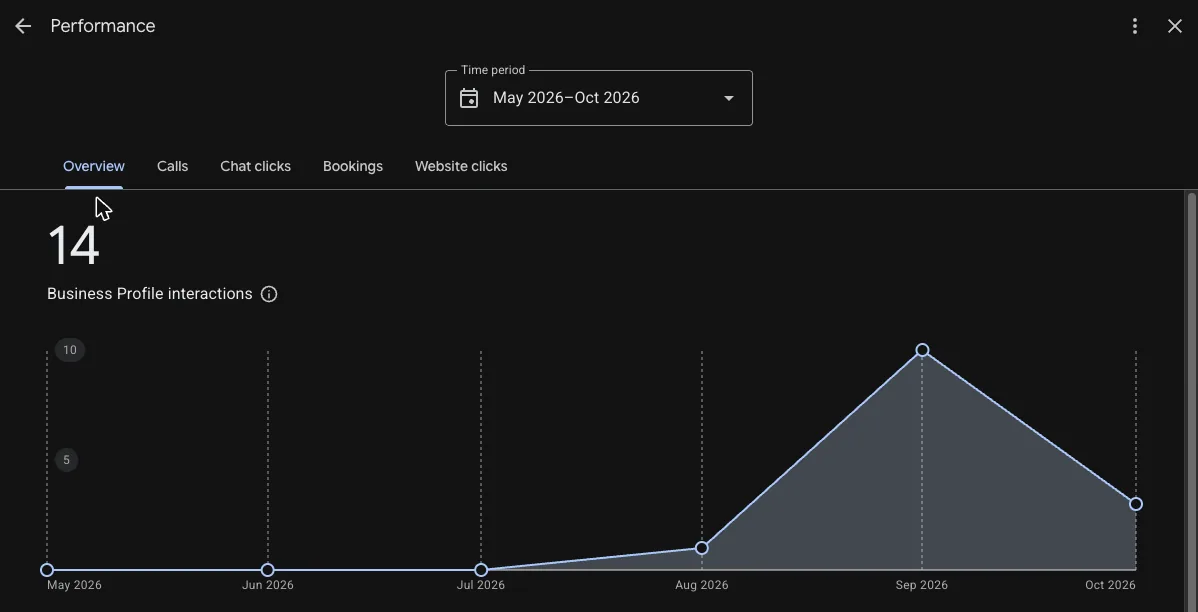Click the Jun 2026 axis label
The image size is (1198, 612).
tap(267, 585)
